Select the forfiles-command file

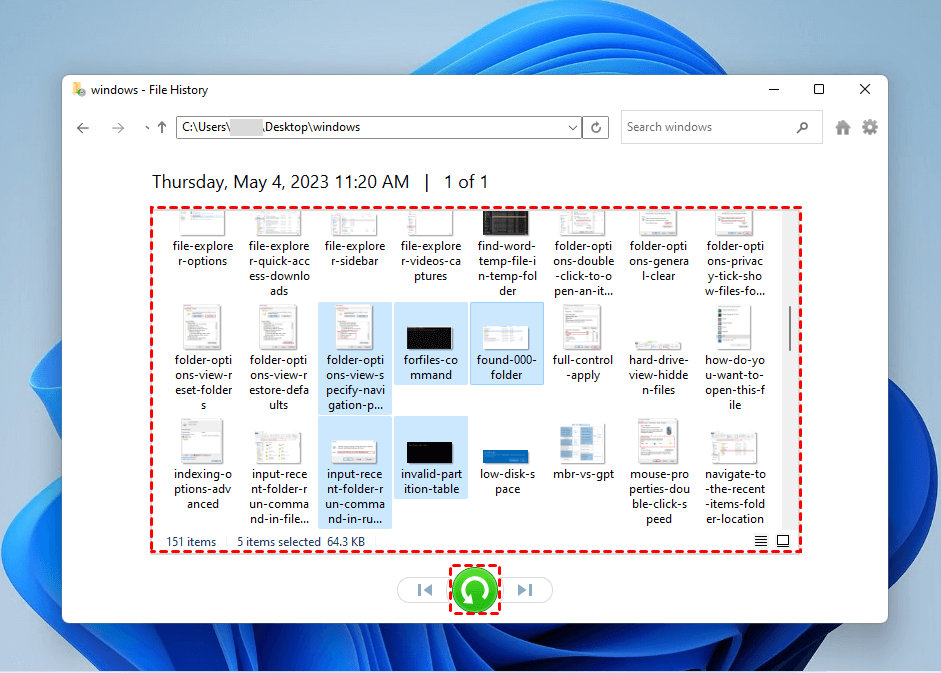[x=431, y=343]
